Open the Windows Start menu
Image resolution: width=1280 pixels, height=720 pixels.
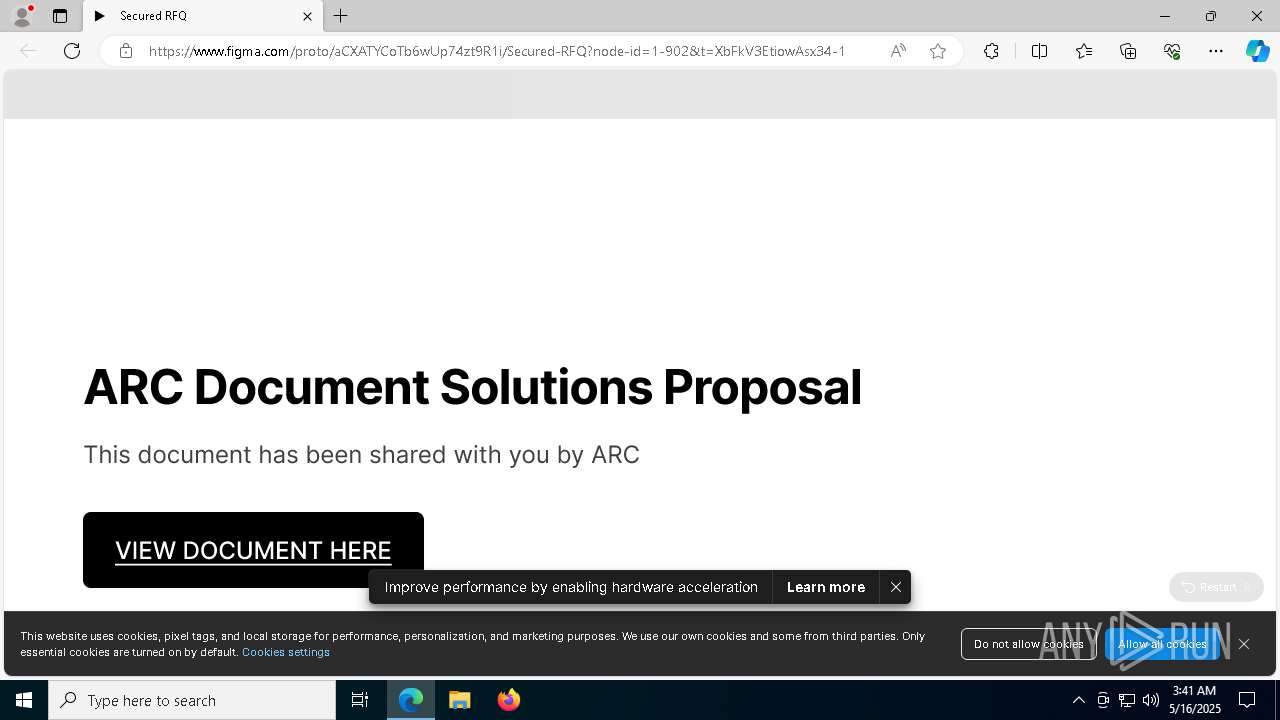coord(24,700)
